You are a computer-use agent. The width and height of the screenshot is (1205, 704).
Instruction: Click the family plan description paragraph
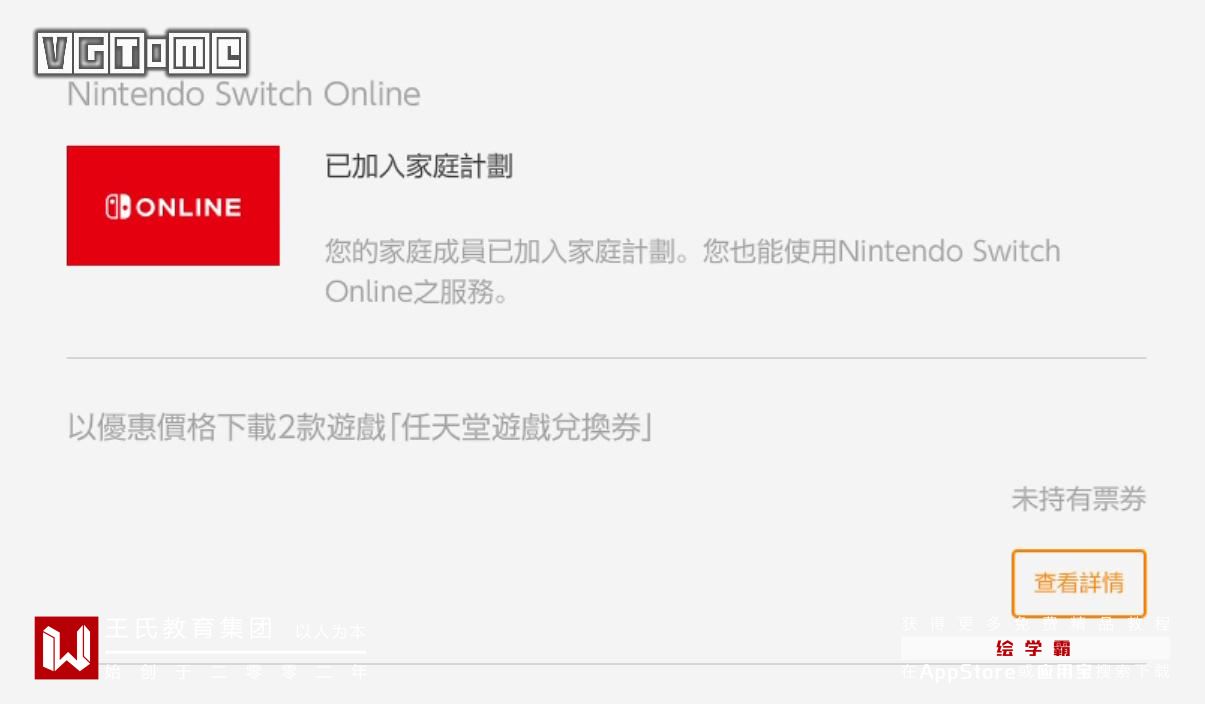pos(692,271)
